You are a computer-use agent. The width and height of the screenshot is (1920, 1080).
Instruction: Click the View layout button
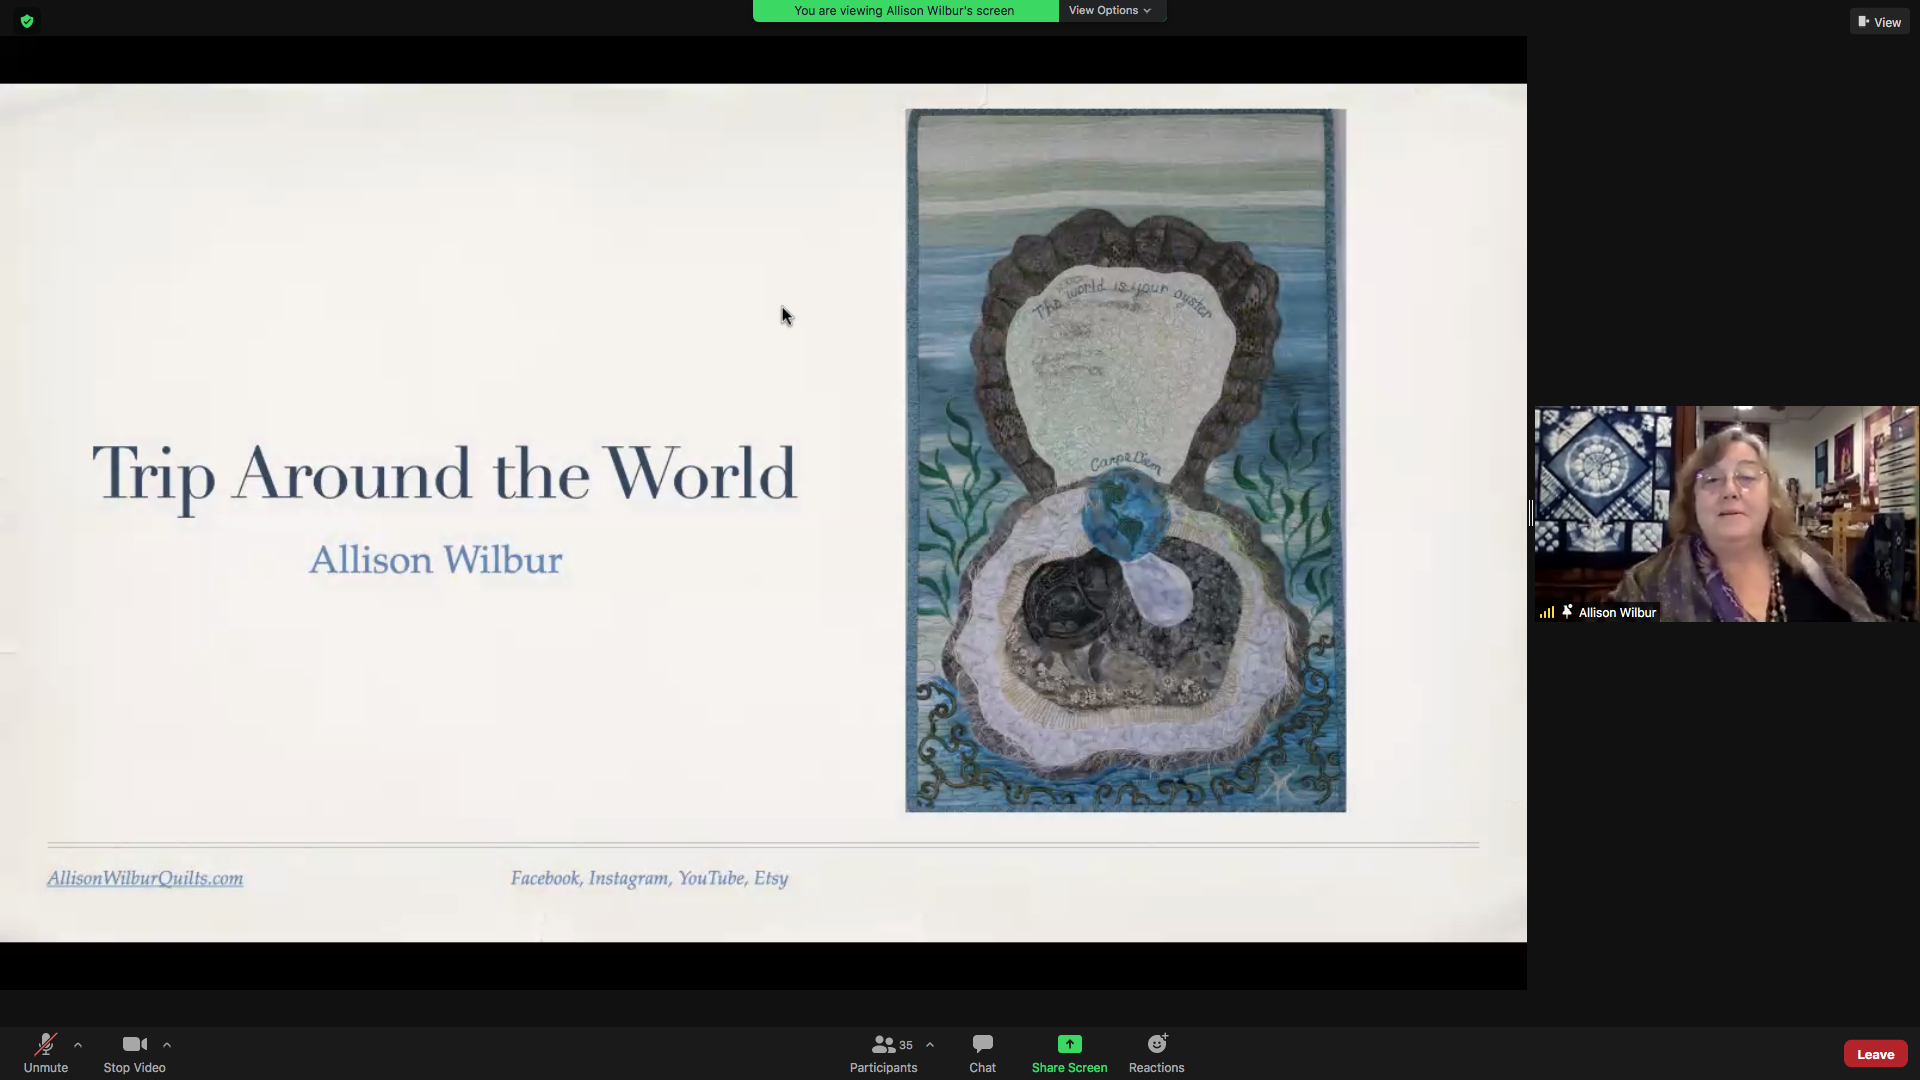pos(1879,22)
